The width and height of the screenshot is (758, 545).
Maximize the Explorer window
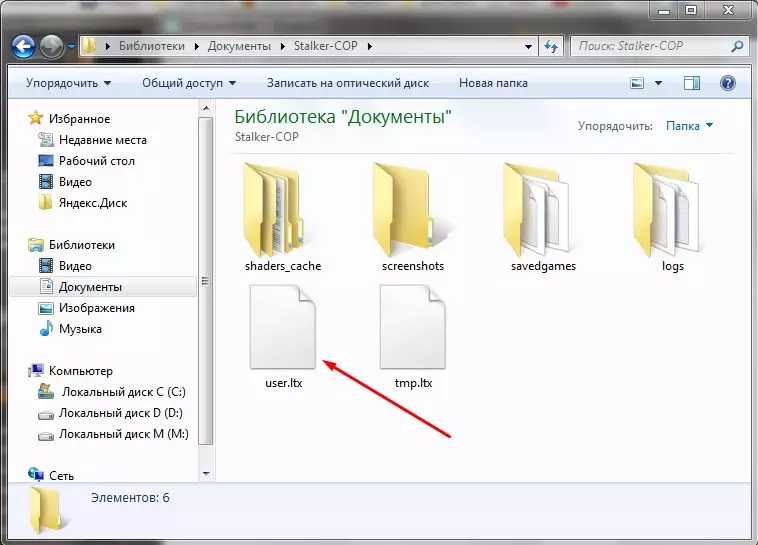click(691, 10)
